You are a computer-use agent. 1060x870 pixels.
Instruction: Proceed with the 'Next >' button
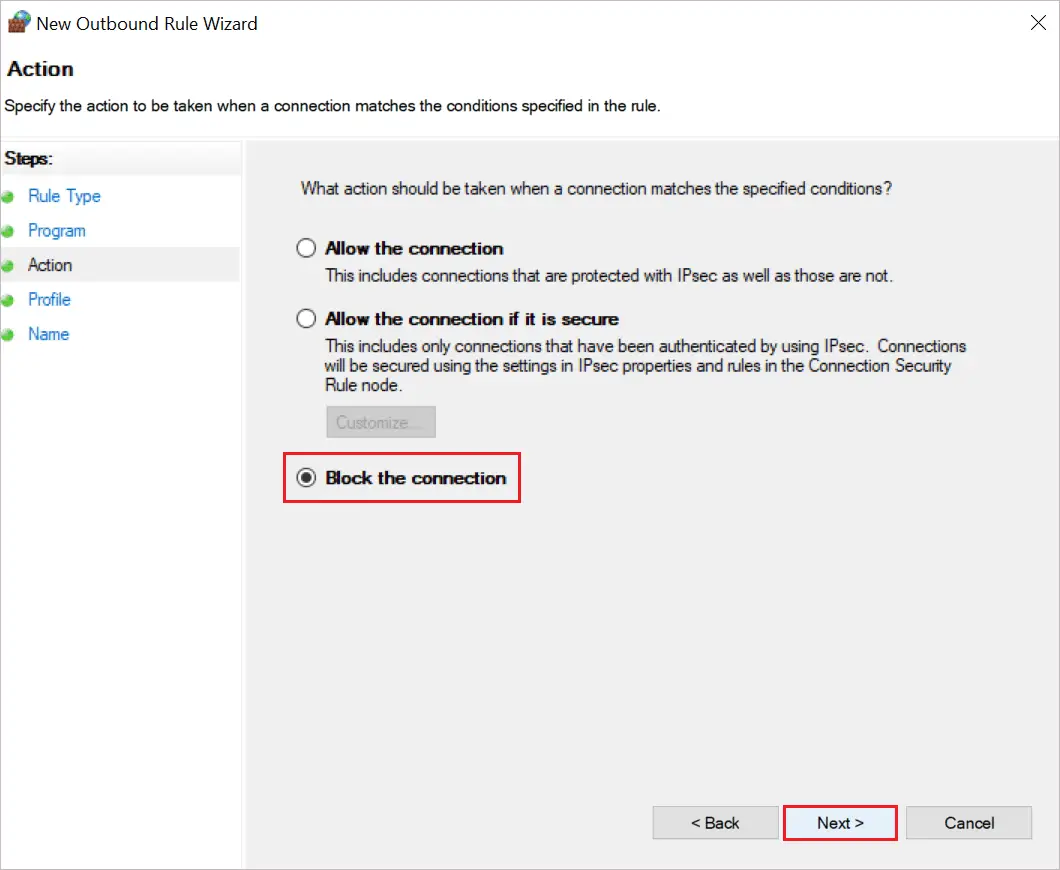coord(840,823)
